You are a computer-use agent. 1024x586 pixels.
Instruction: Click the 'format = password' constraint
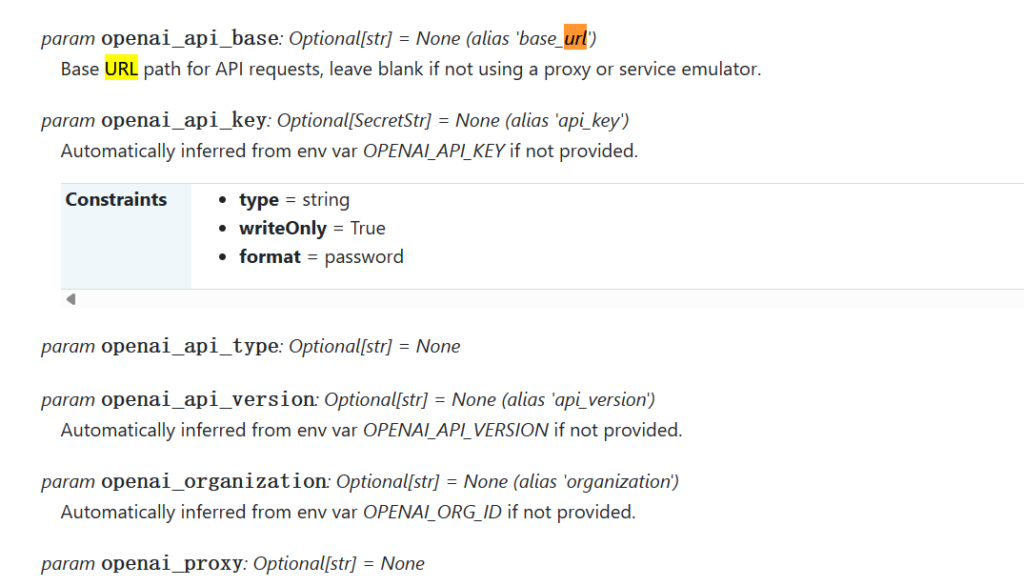321,257
